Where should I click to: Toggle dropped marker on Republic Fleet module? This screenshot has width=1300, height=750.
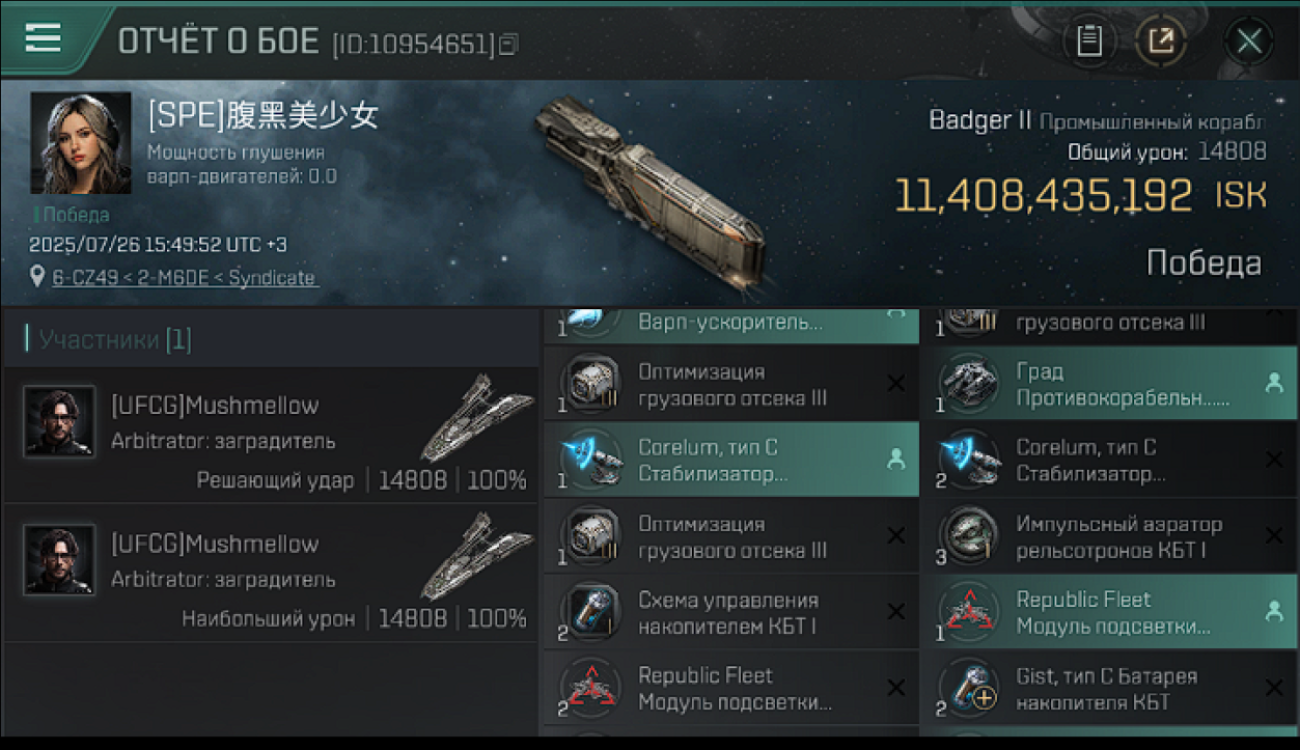[x=1273, y=611]
